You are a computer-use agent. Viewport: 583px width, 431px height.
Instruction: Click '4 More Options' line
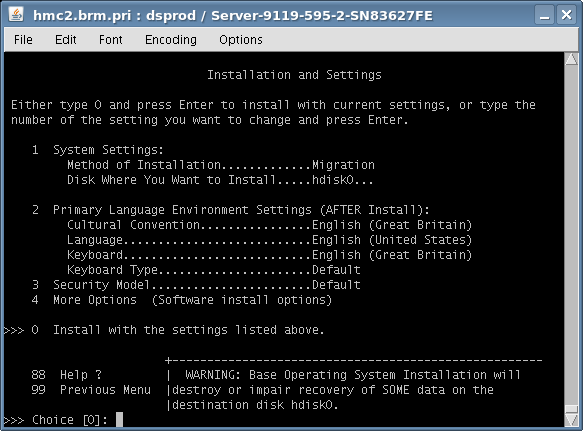pos(181,300)
